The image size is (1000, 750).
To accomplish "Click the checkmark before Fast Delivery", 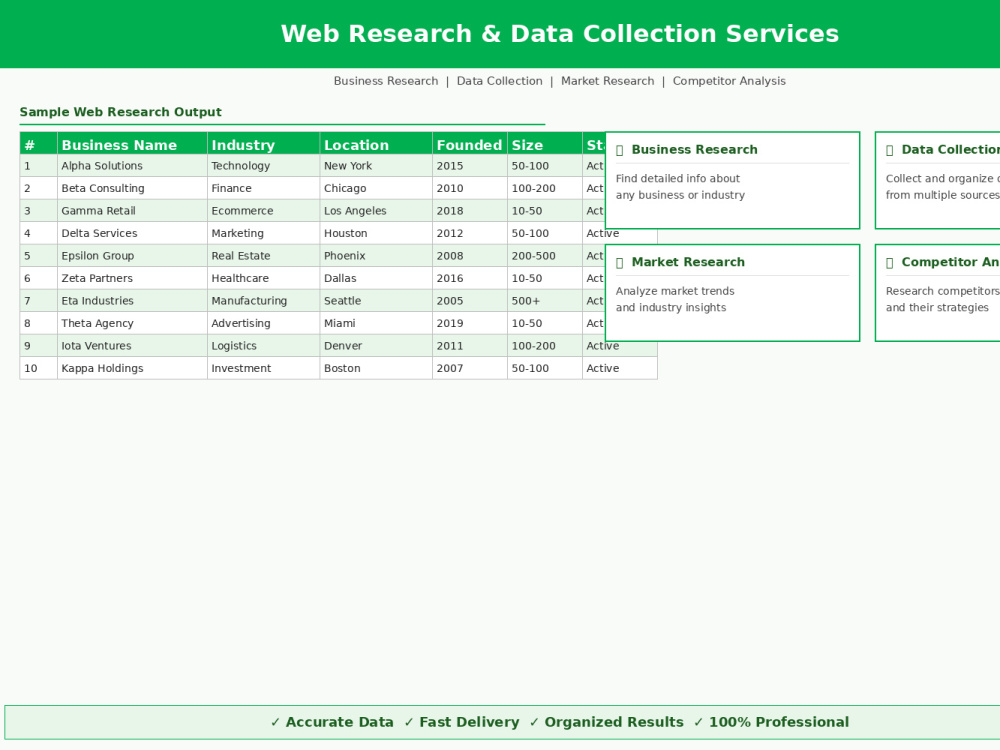I will click(409, 722).
